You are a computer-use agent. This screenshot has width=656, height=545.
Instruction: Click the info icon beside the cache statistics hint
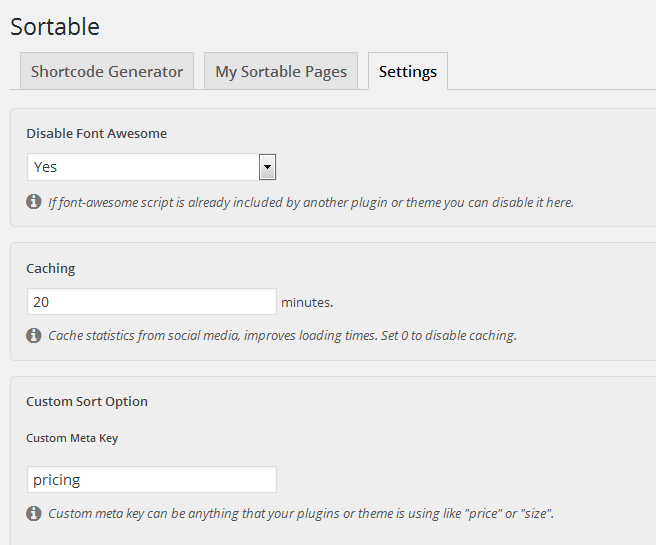[34, 335]
